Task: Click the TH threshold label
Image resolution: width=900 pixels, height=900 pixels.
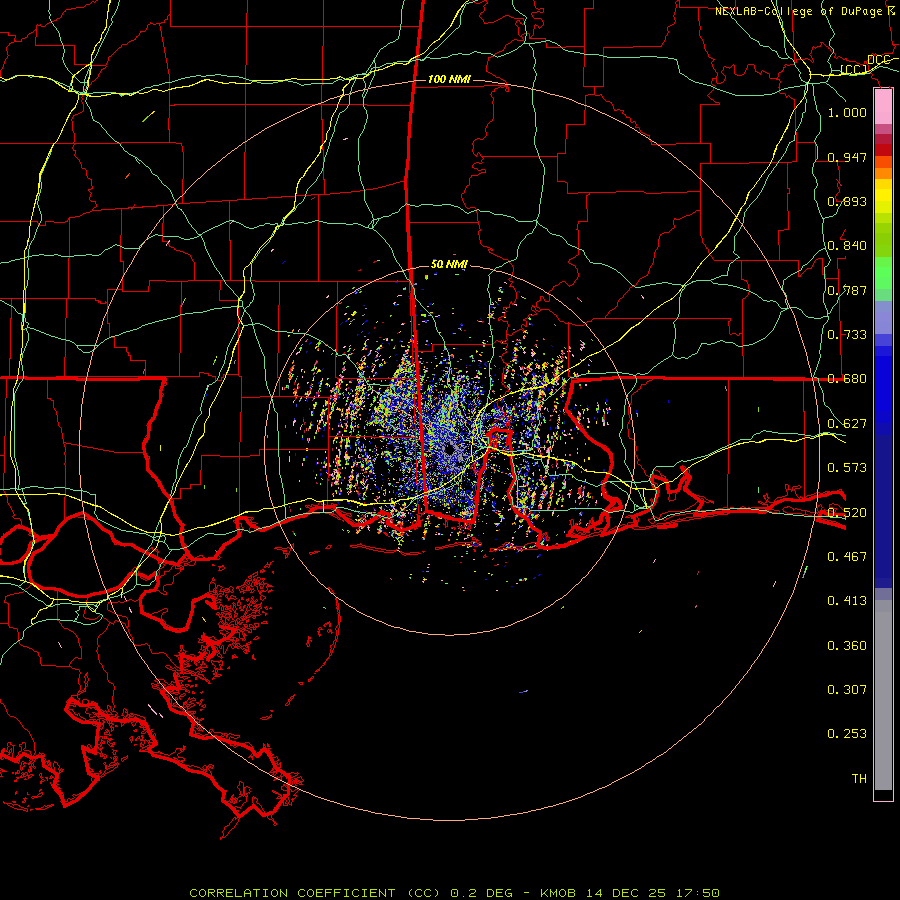Action: (x=859, y=779)
